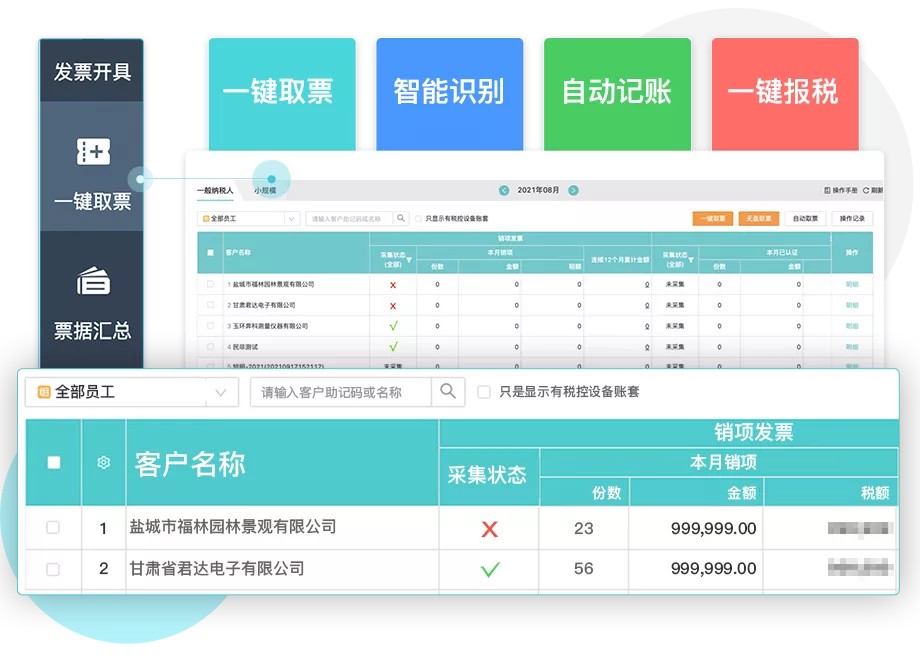
Task: Click 999,999.00 amount in 盐城市 enlarged row
Action: click(713, 529)
